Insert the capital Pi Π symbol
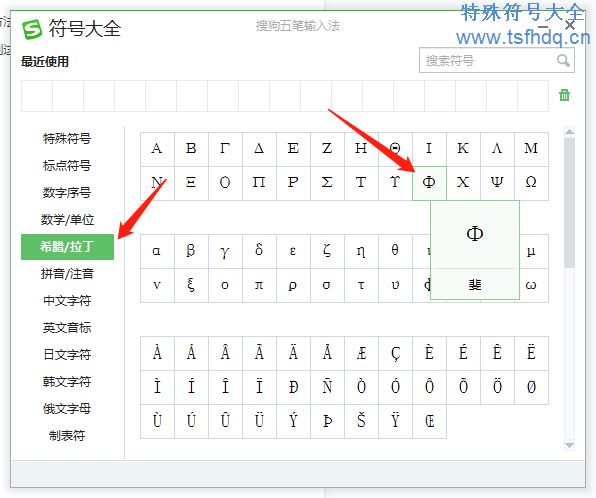Screen dimensions: 596x498 [x=259, y=183]
